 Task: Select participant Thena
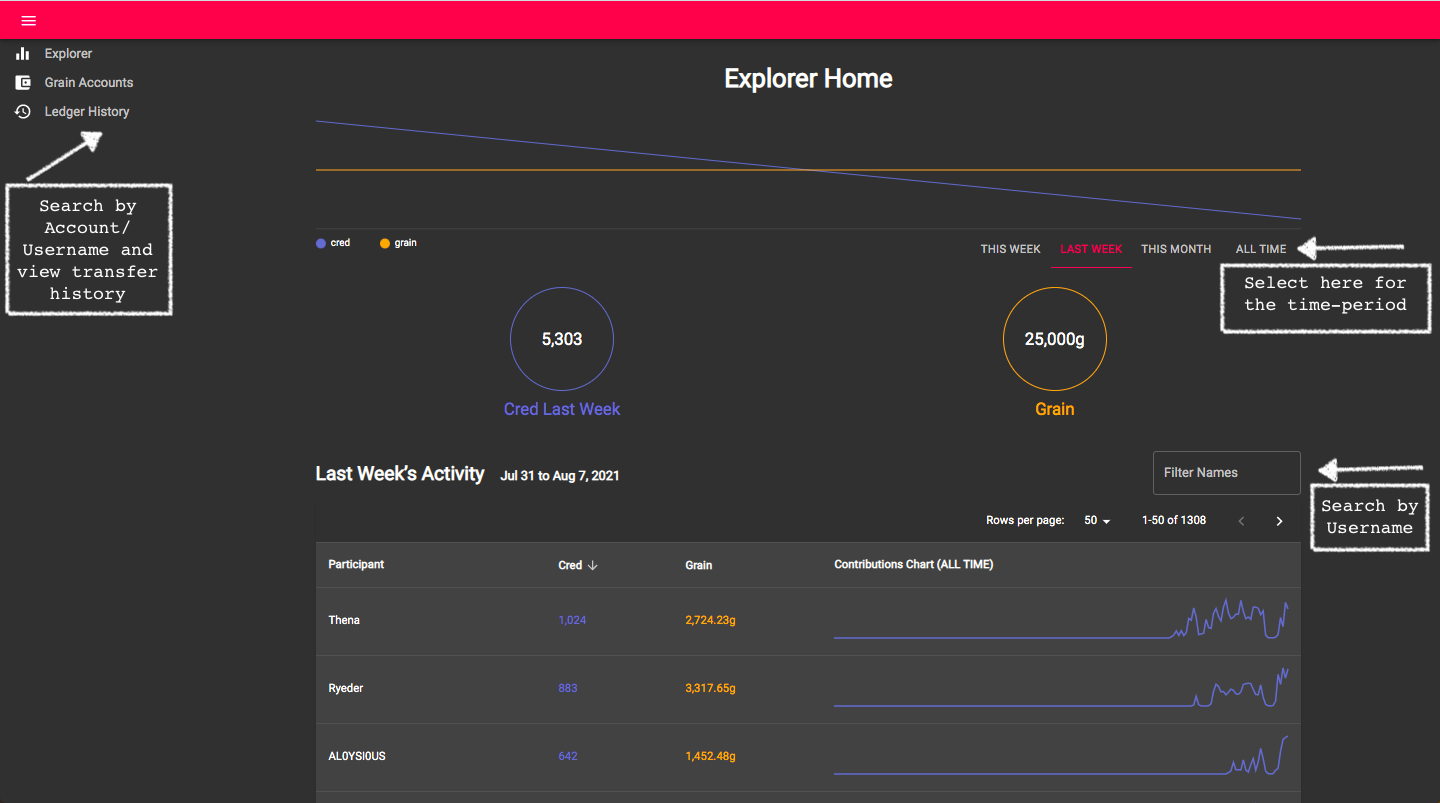click(344, 620)
